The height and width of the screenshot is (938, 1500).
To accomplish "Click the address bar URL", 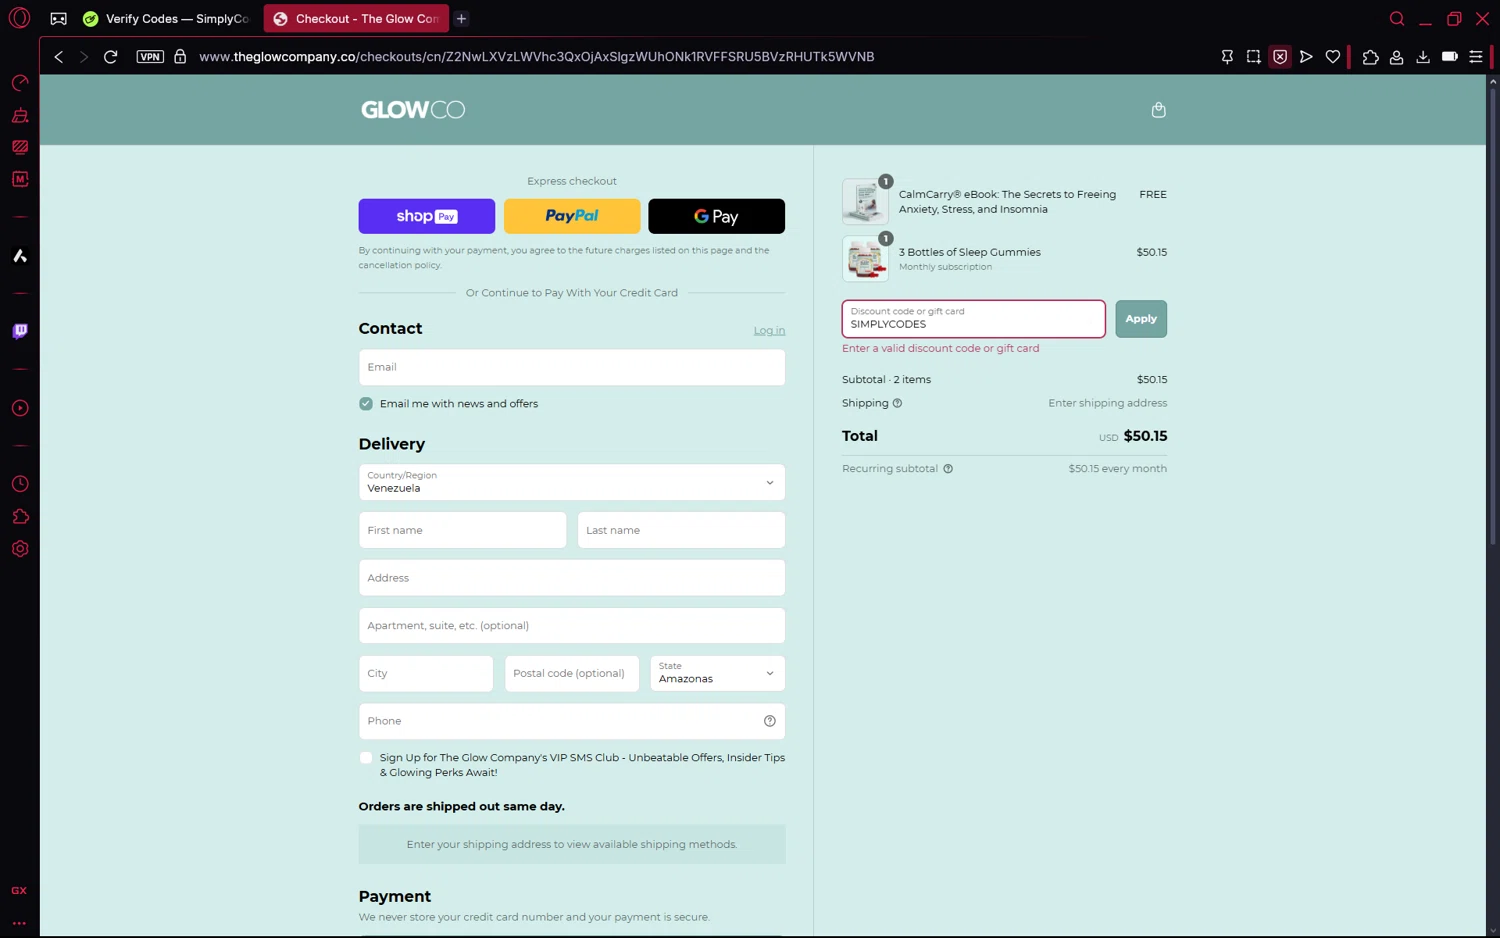I will click(536, 57).
